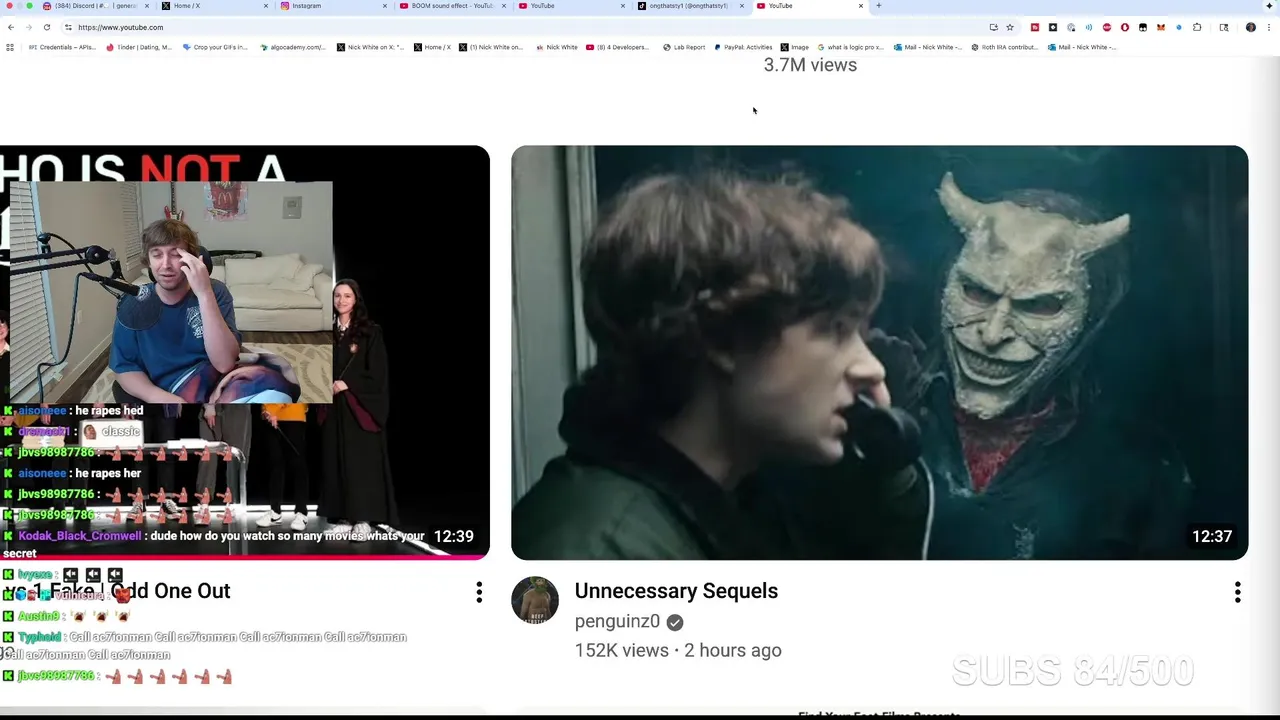The width and height of the screenshot is (1280, 720).
Task: Open Credentials – APIs bookmark
Action: (62, 47)
